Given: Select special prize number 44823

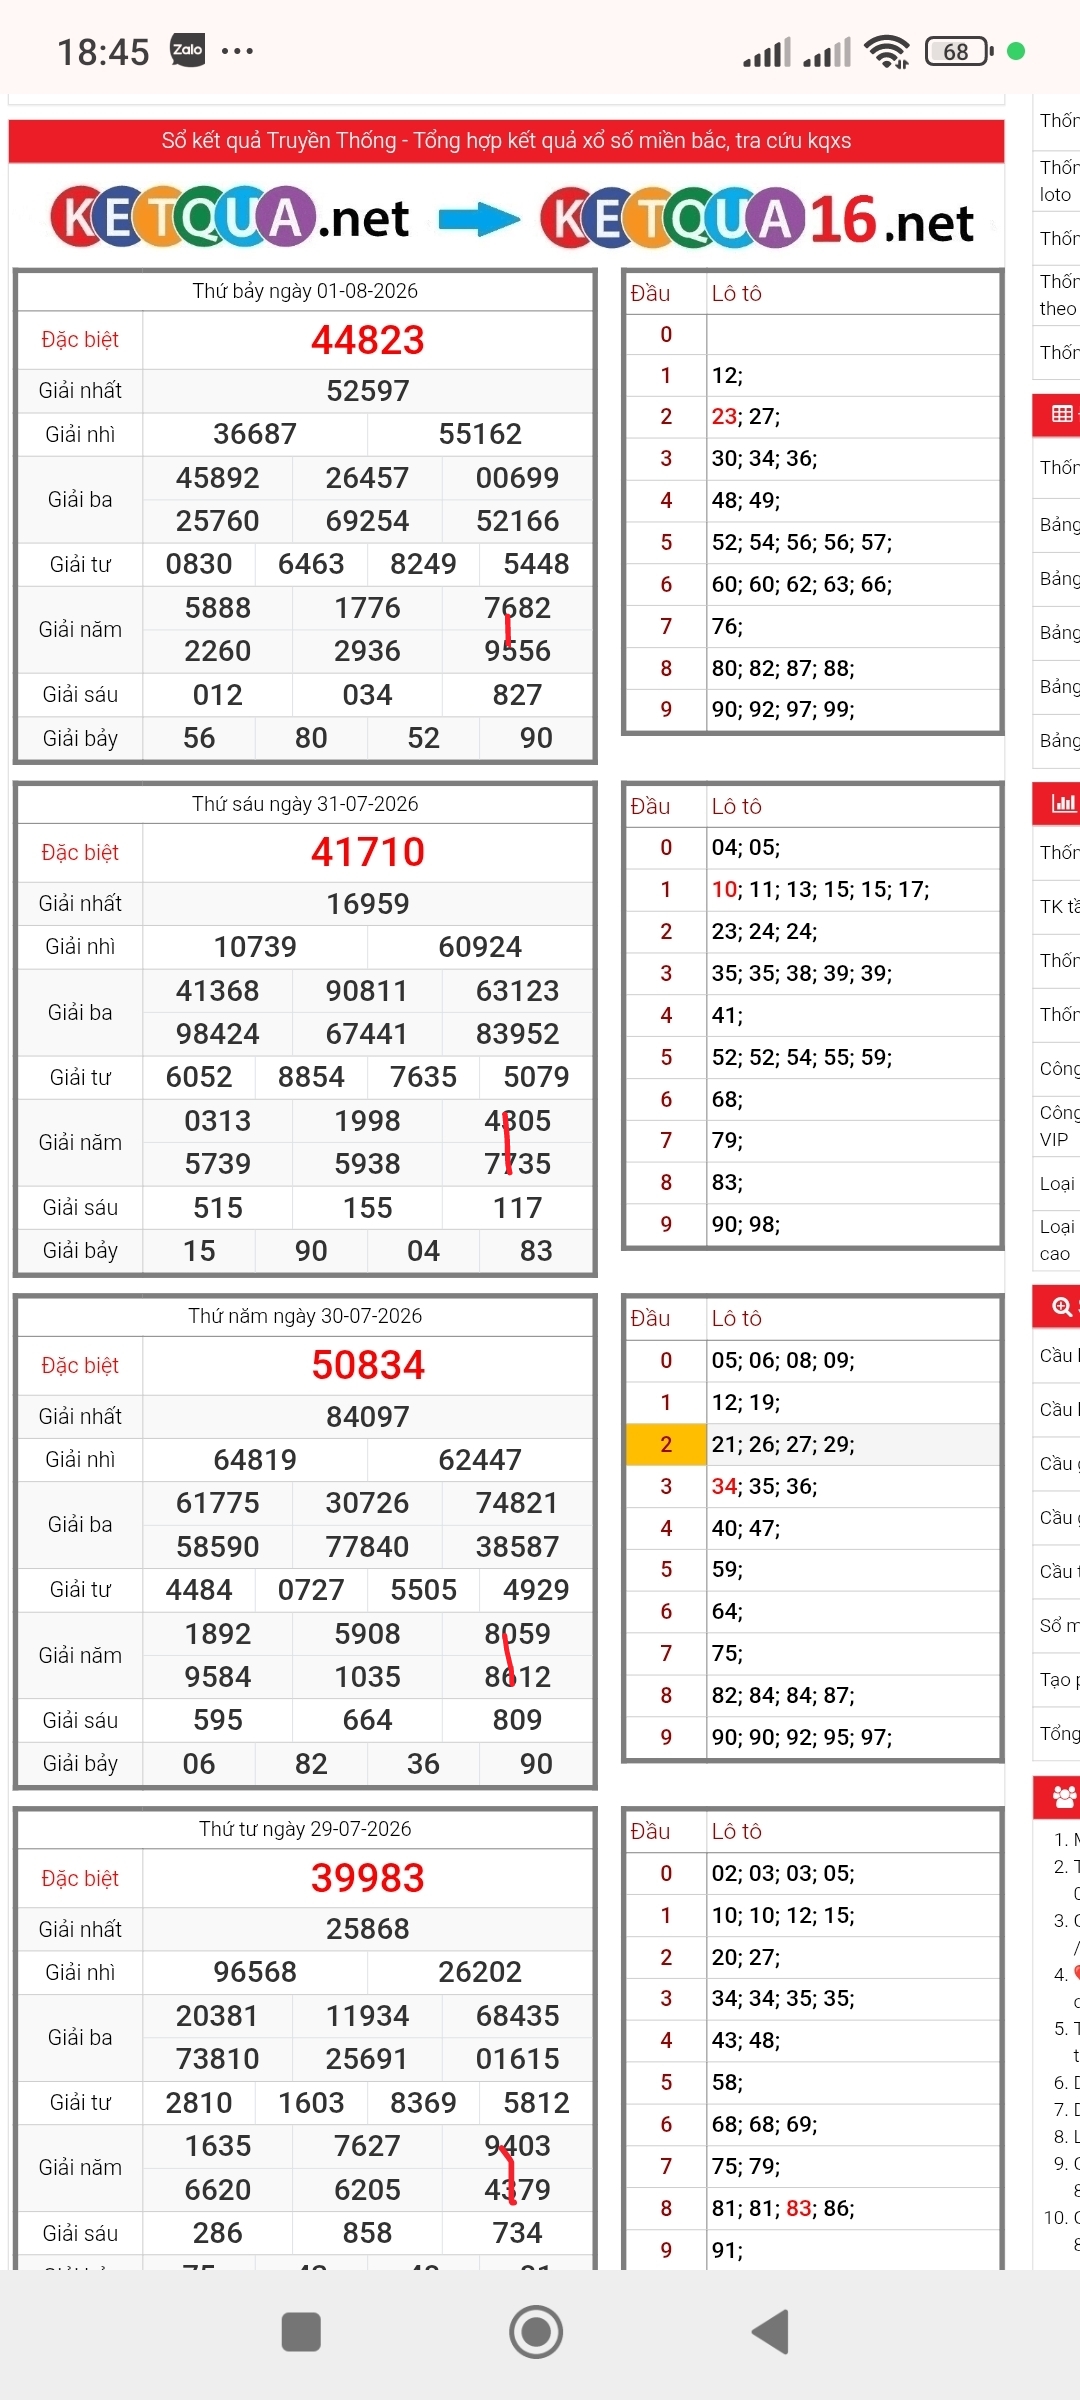Looking at the screenshot, I should pos(368,340).
